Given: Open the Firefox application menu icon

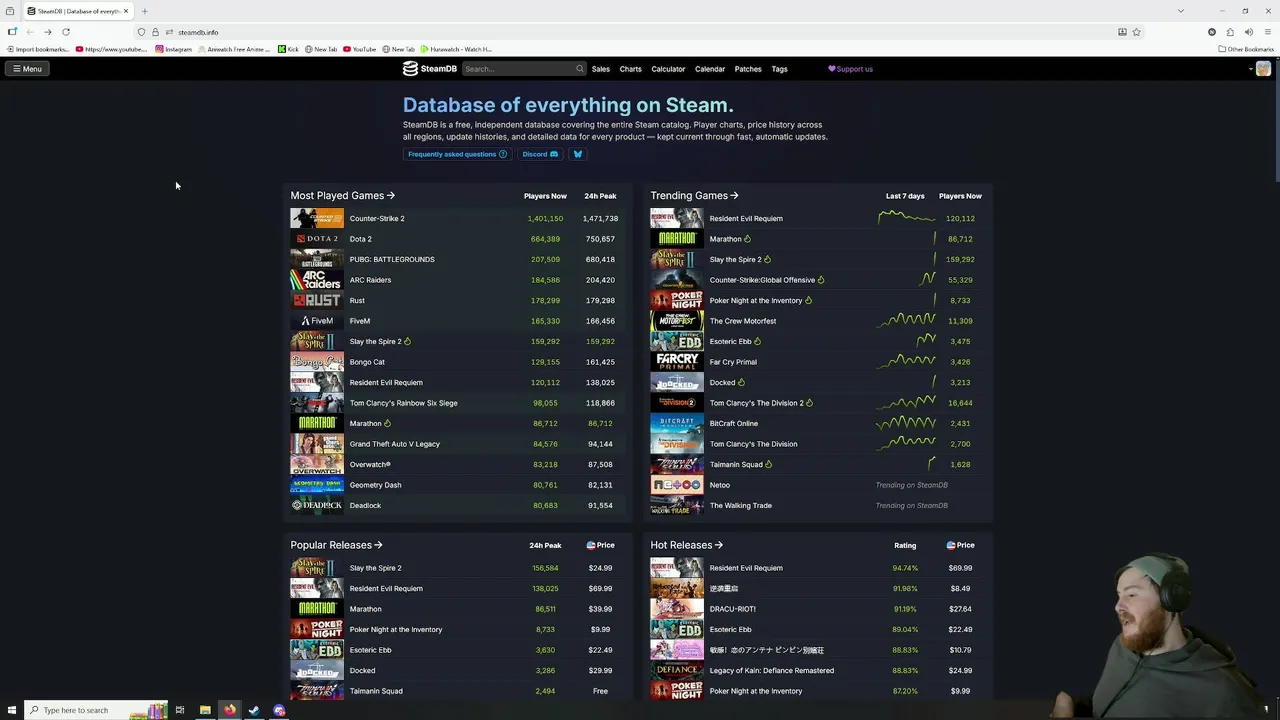Looking at the screenshot, I should click(x=1267, y=32).
